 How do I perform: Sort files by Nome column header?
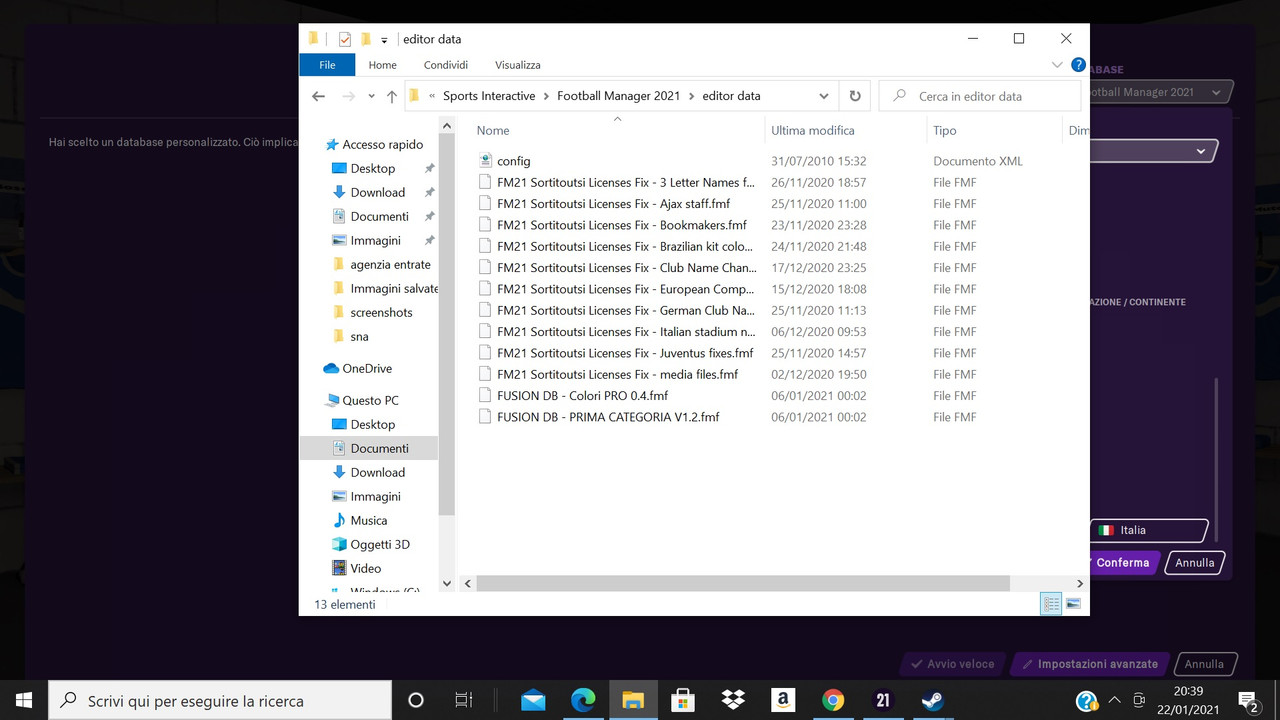(x=493, y=131)
